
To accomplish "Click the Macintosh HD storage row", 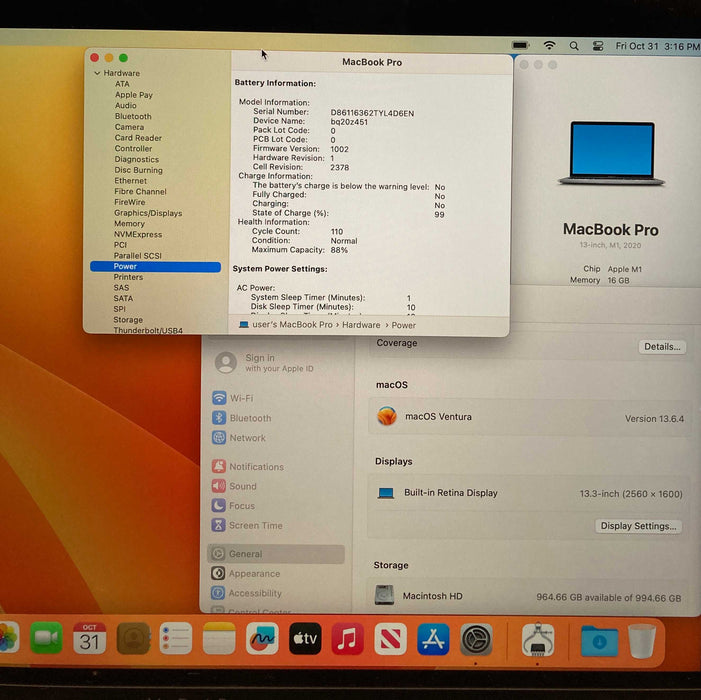I will (528, 597).
